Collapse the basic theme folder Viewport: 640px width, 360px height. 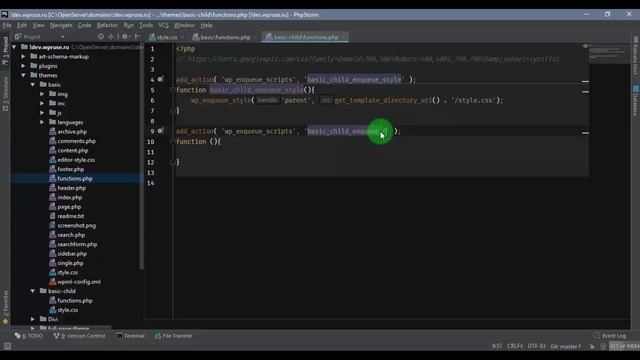click(33, 84)
